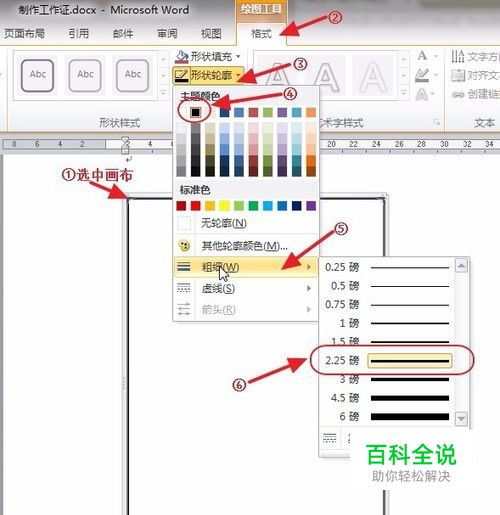
Task: Expand the WordArt styles gallery more arrow
Action: (x=403, y=93)
